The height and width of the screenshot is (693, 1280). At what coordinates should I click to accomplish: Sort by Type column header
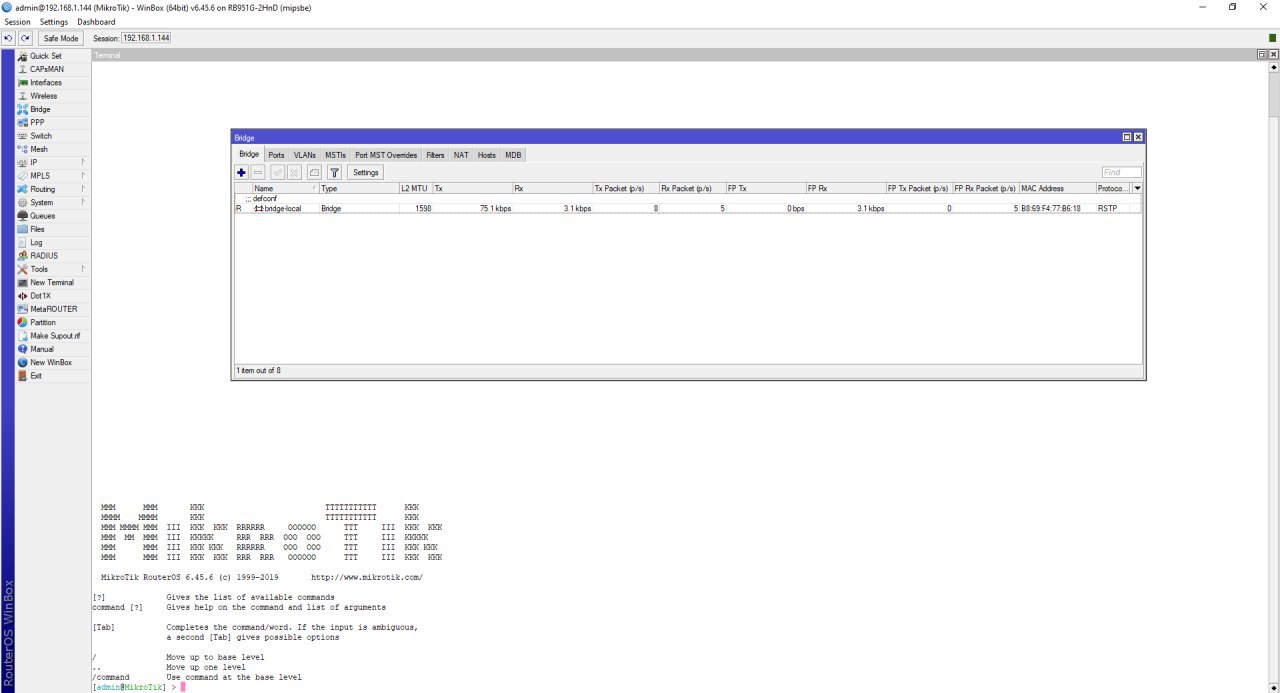[358, 188]
